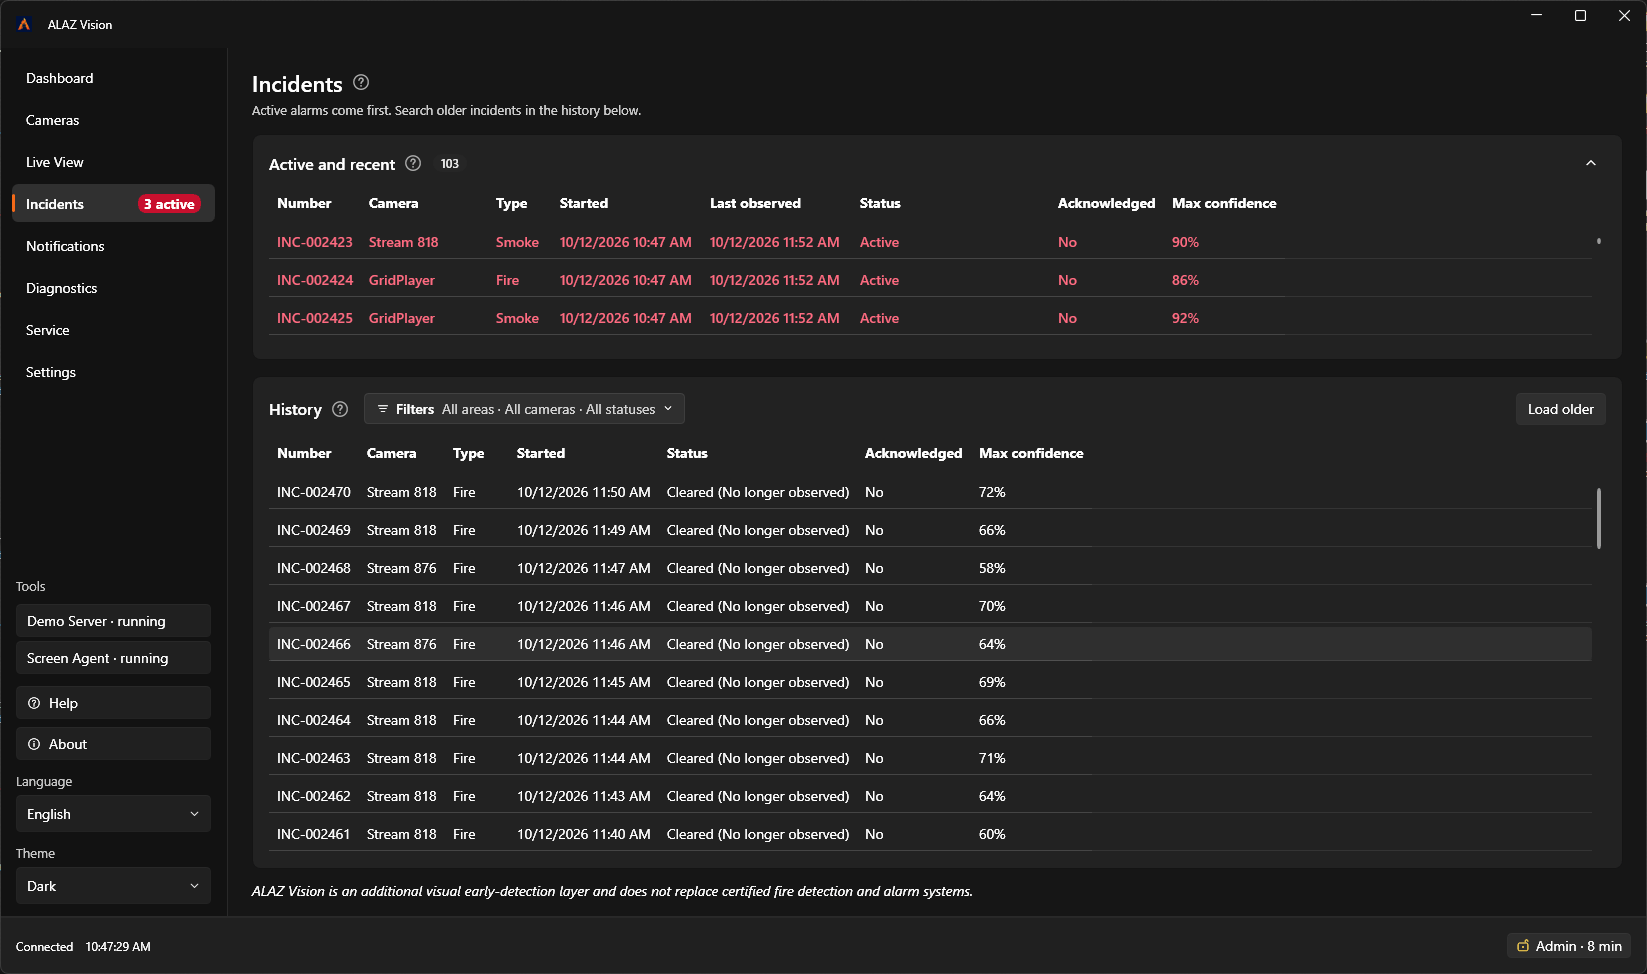Click Screen Agent running tool button

point(113,658)
